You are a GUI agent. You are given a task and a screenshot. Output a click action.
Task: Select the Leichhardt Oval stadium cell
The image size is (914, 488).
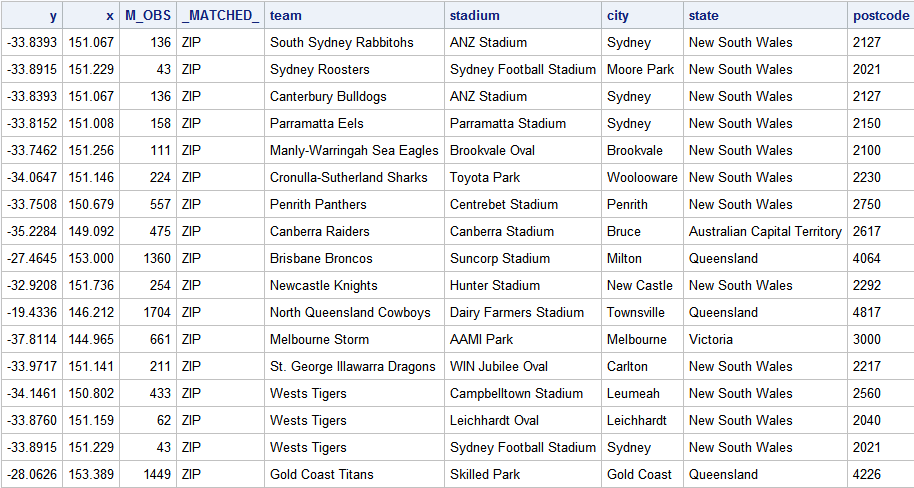tap(494, 420)
